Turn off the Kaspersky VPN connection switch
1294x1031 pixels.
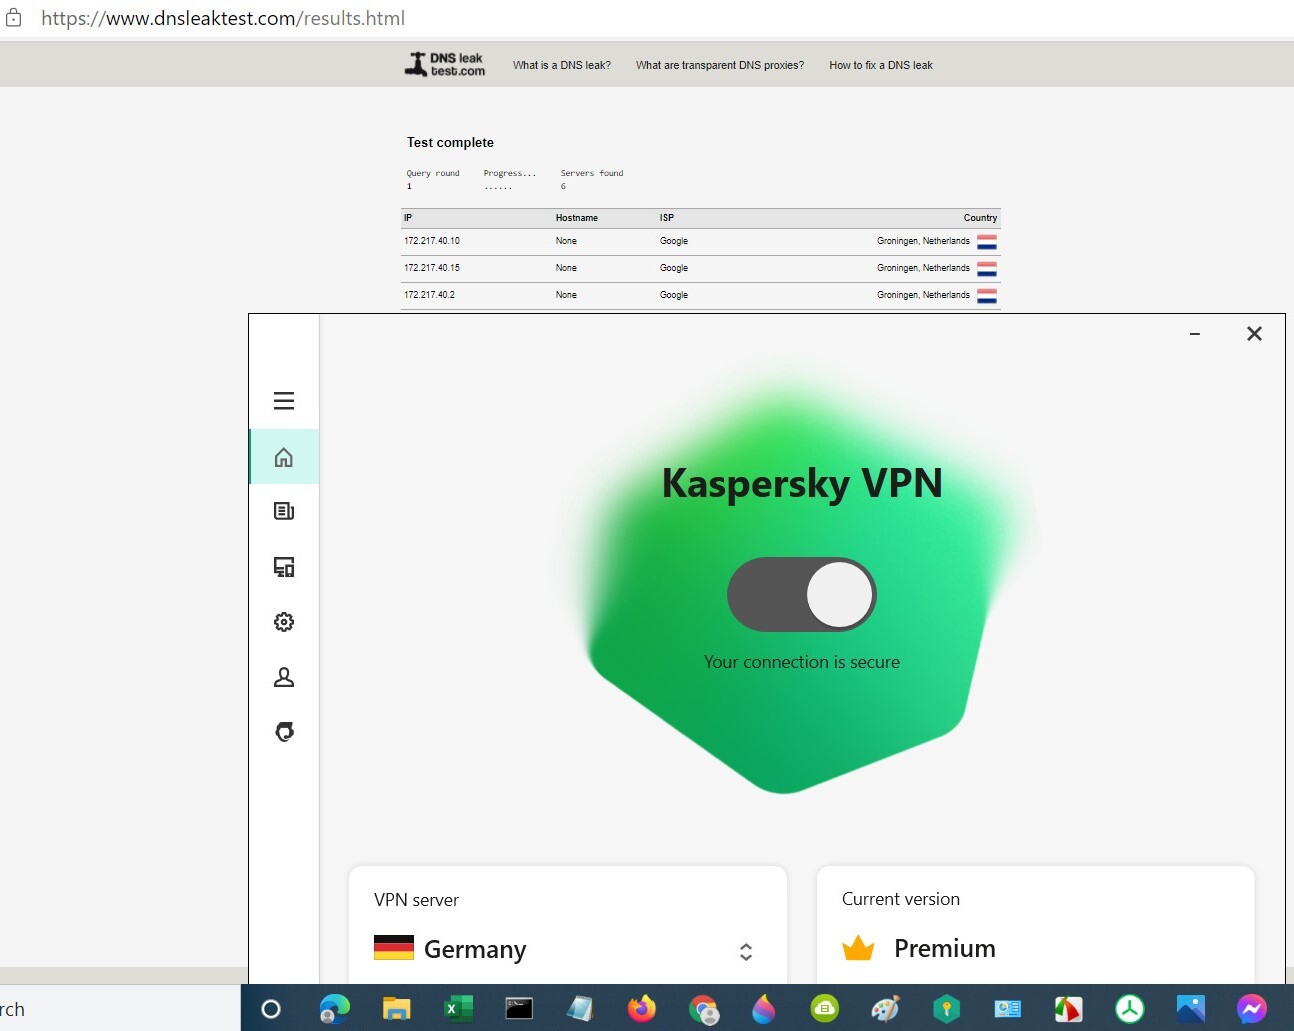[802, 594]
